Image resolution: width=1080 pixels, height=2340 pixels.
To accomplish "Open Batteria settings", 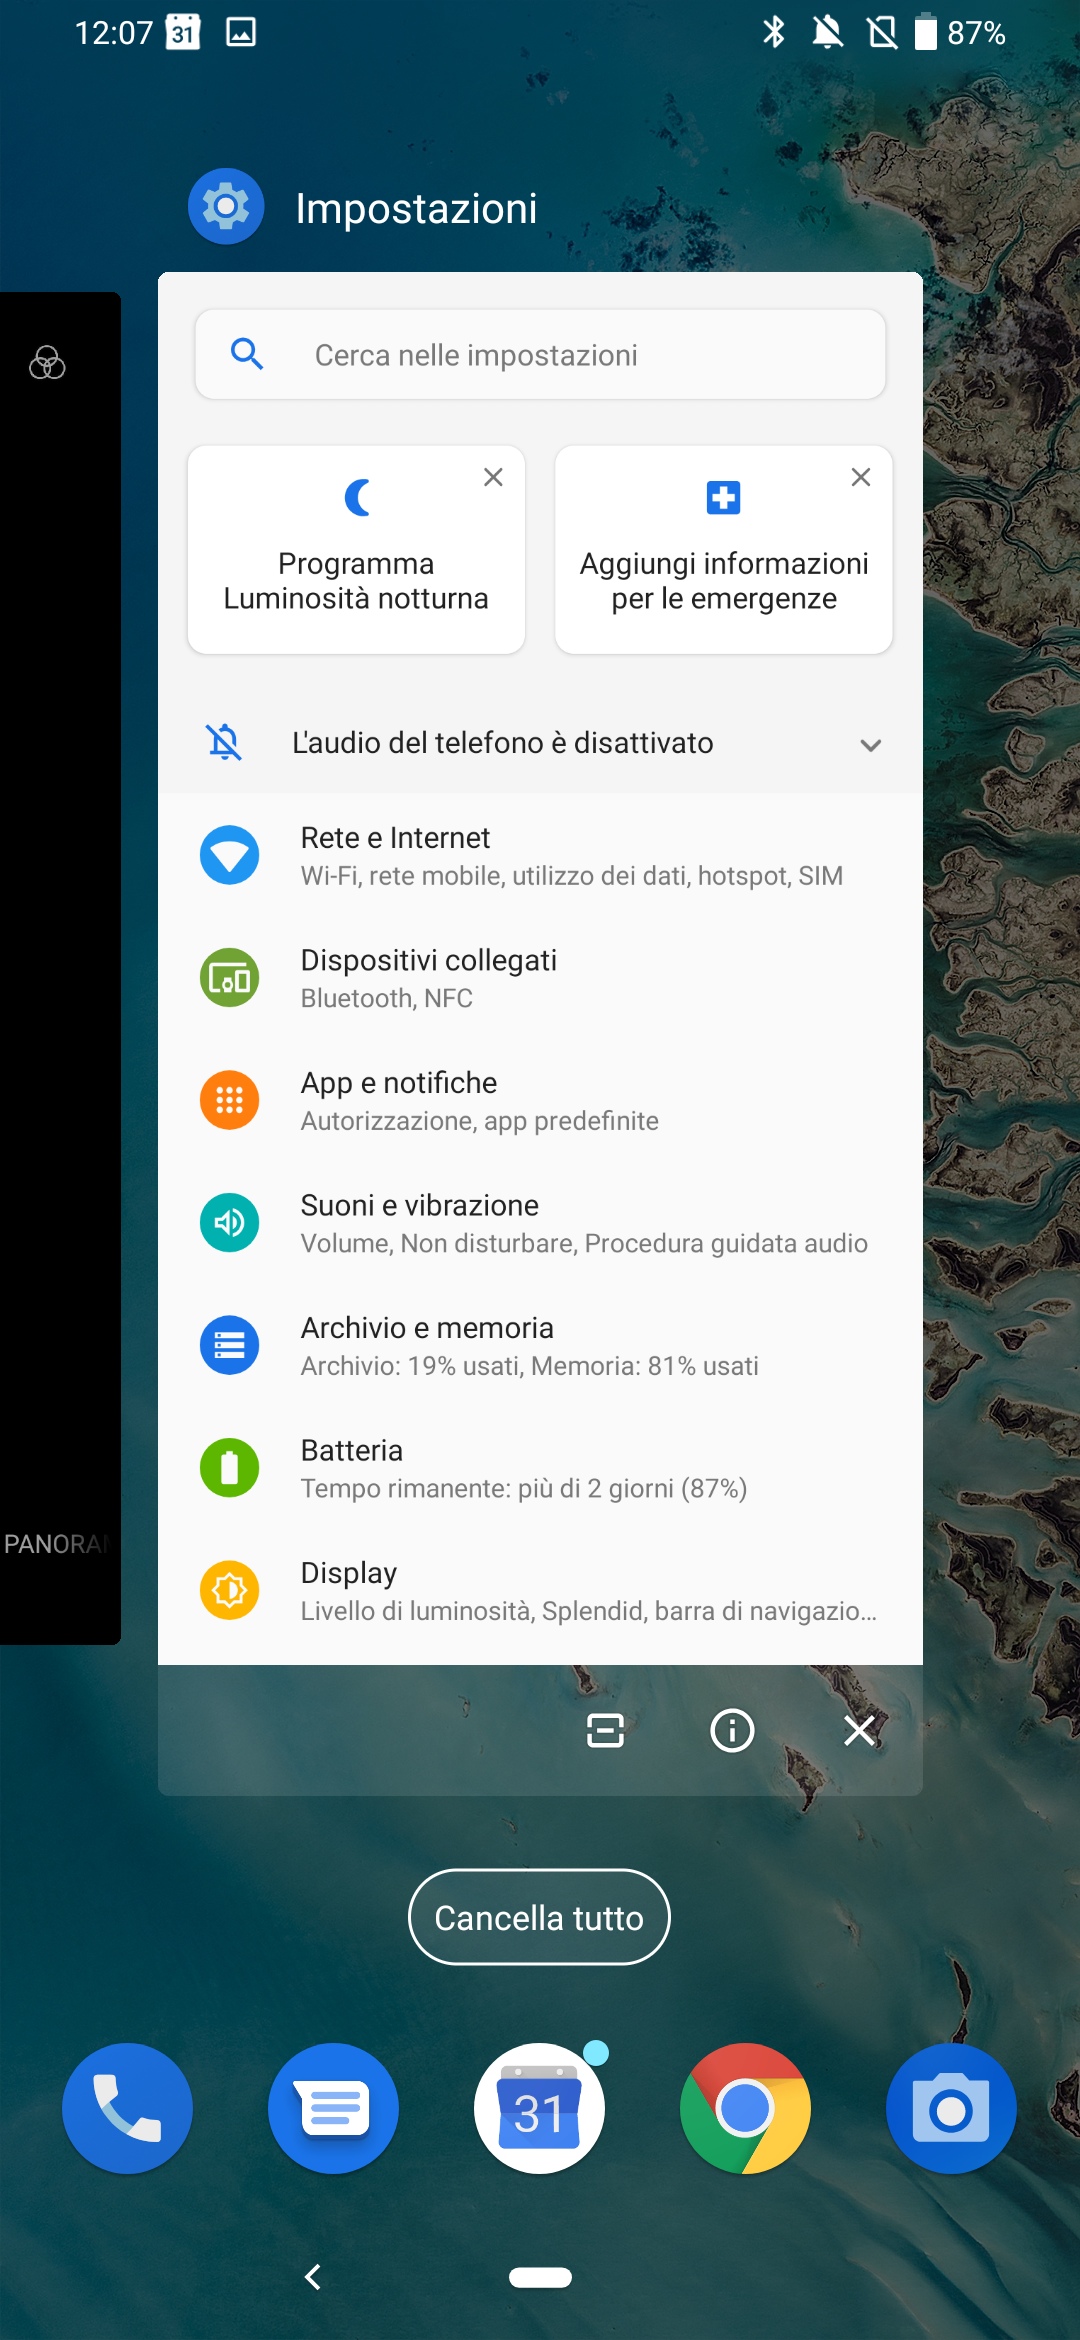I will [540, 1468].
